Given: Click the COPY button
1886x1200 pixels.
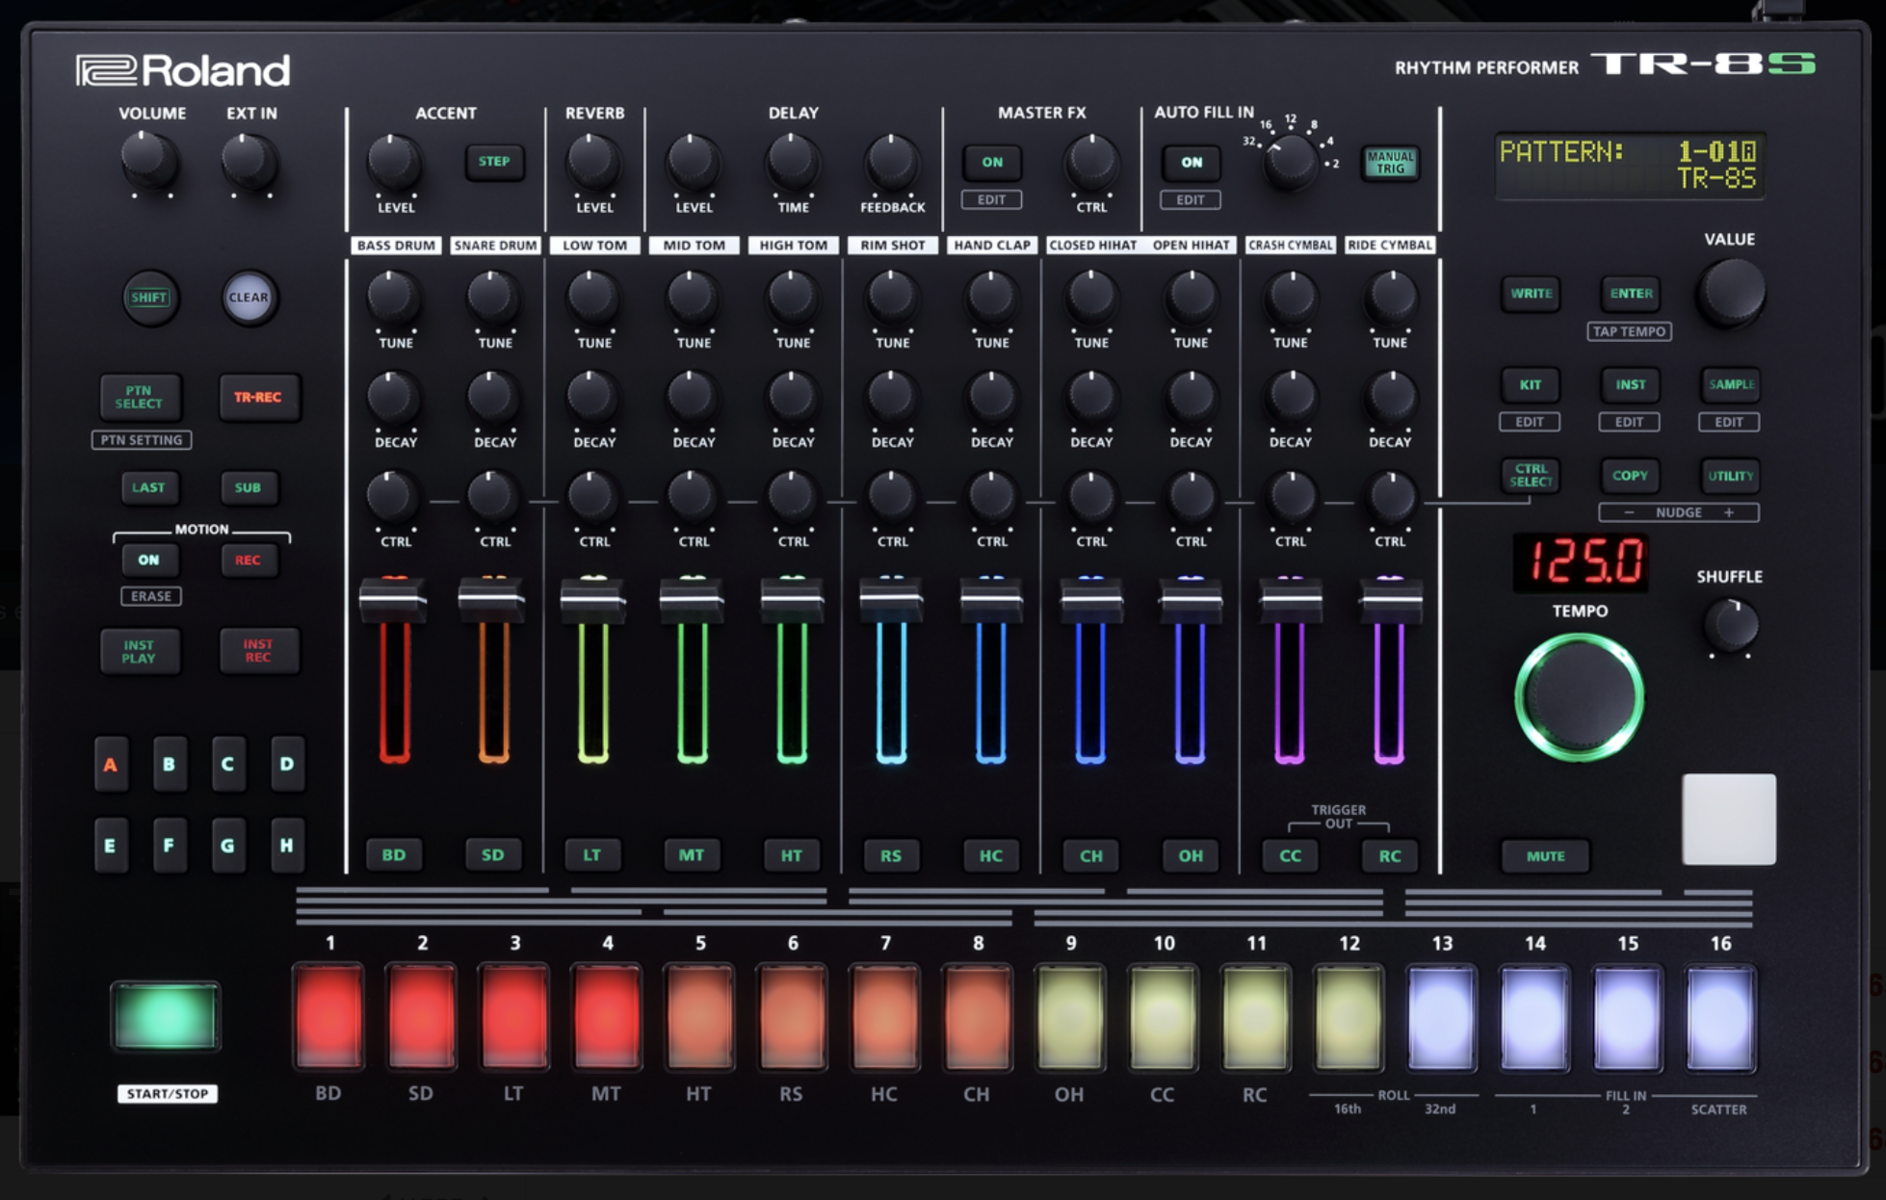Looking at the screenshot, I should point(1630,476).
